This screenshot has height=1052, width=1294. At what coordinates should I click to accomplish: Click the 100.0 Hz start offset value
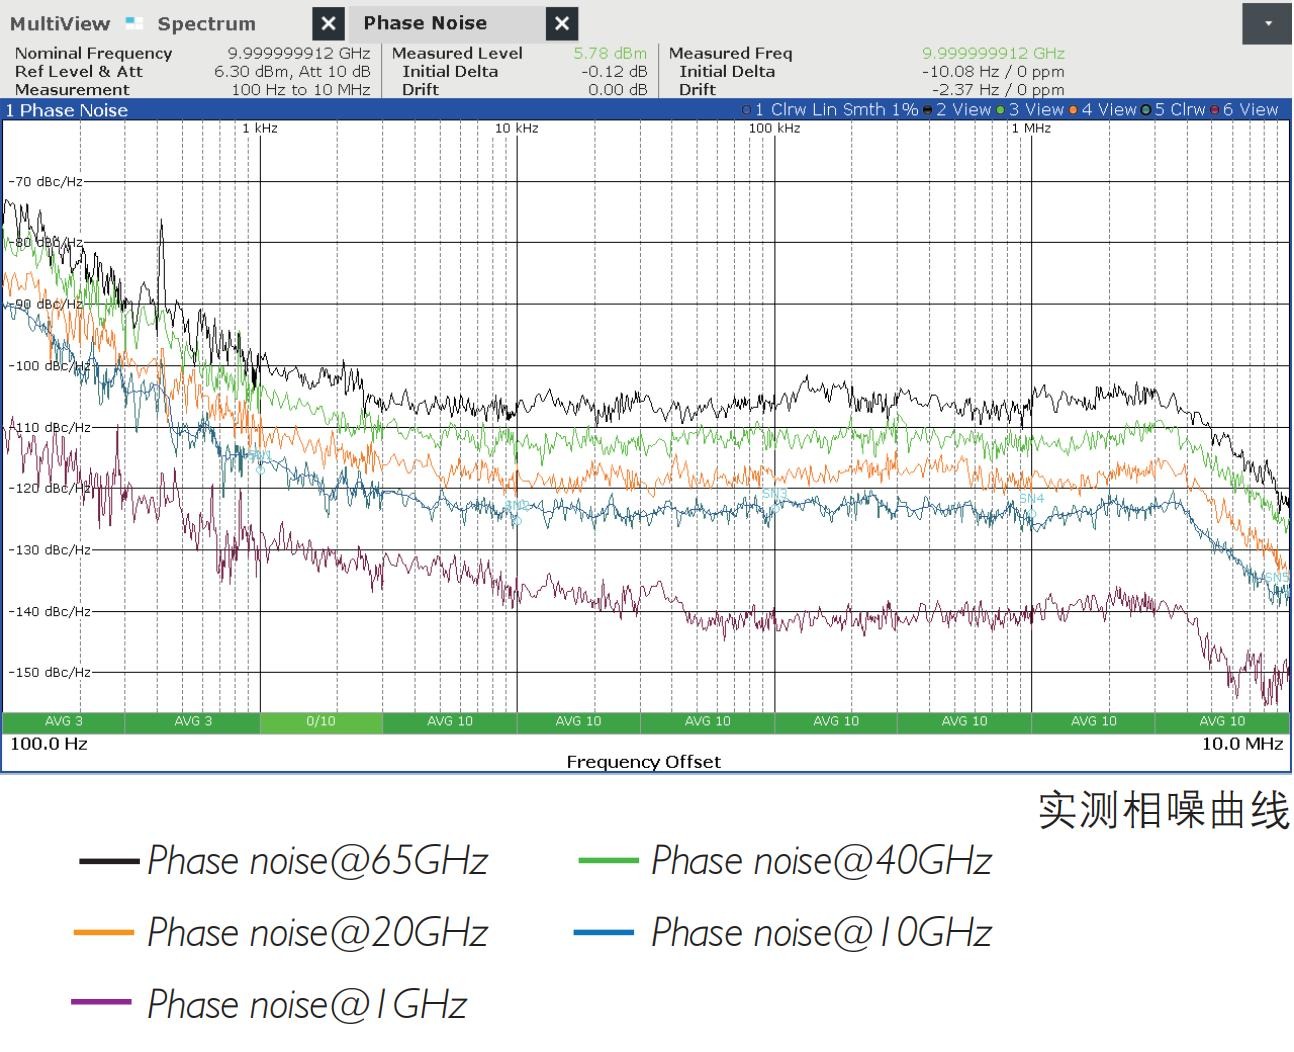click(x=49, y=743)
